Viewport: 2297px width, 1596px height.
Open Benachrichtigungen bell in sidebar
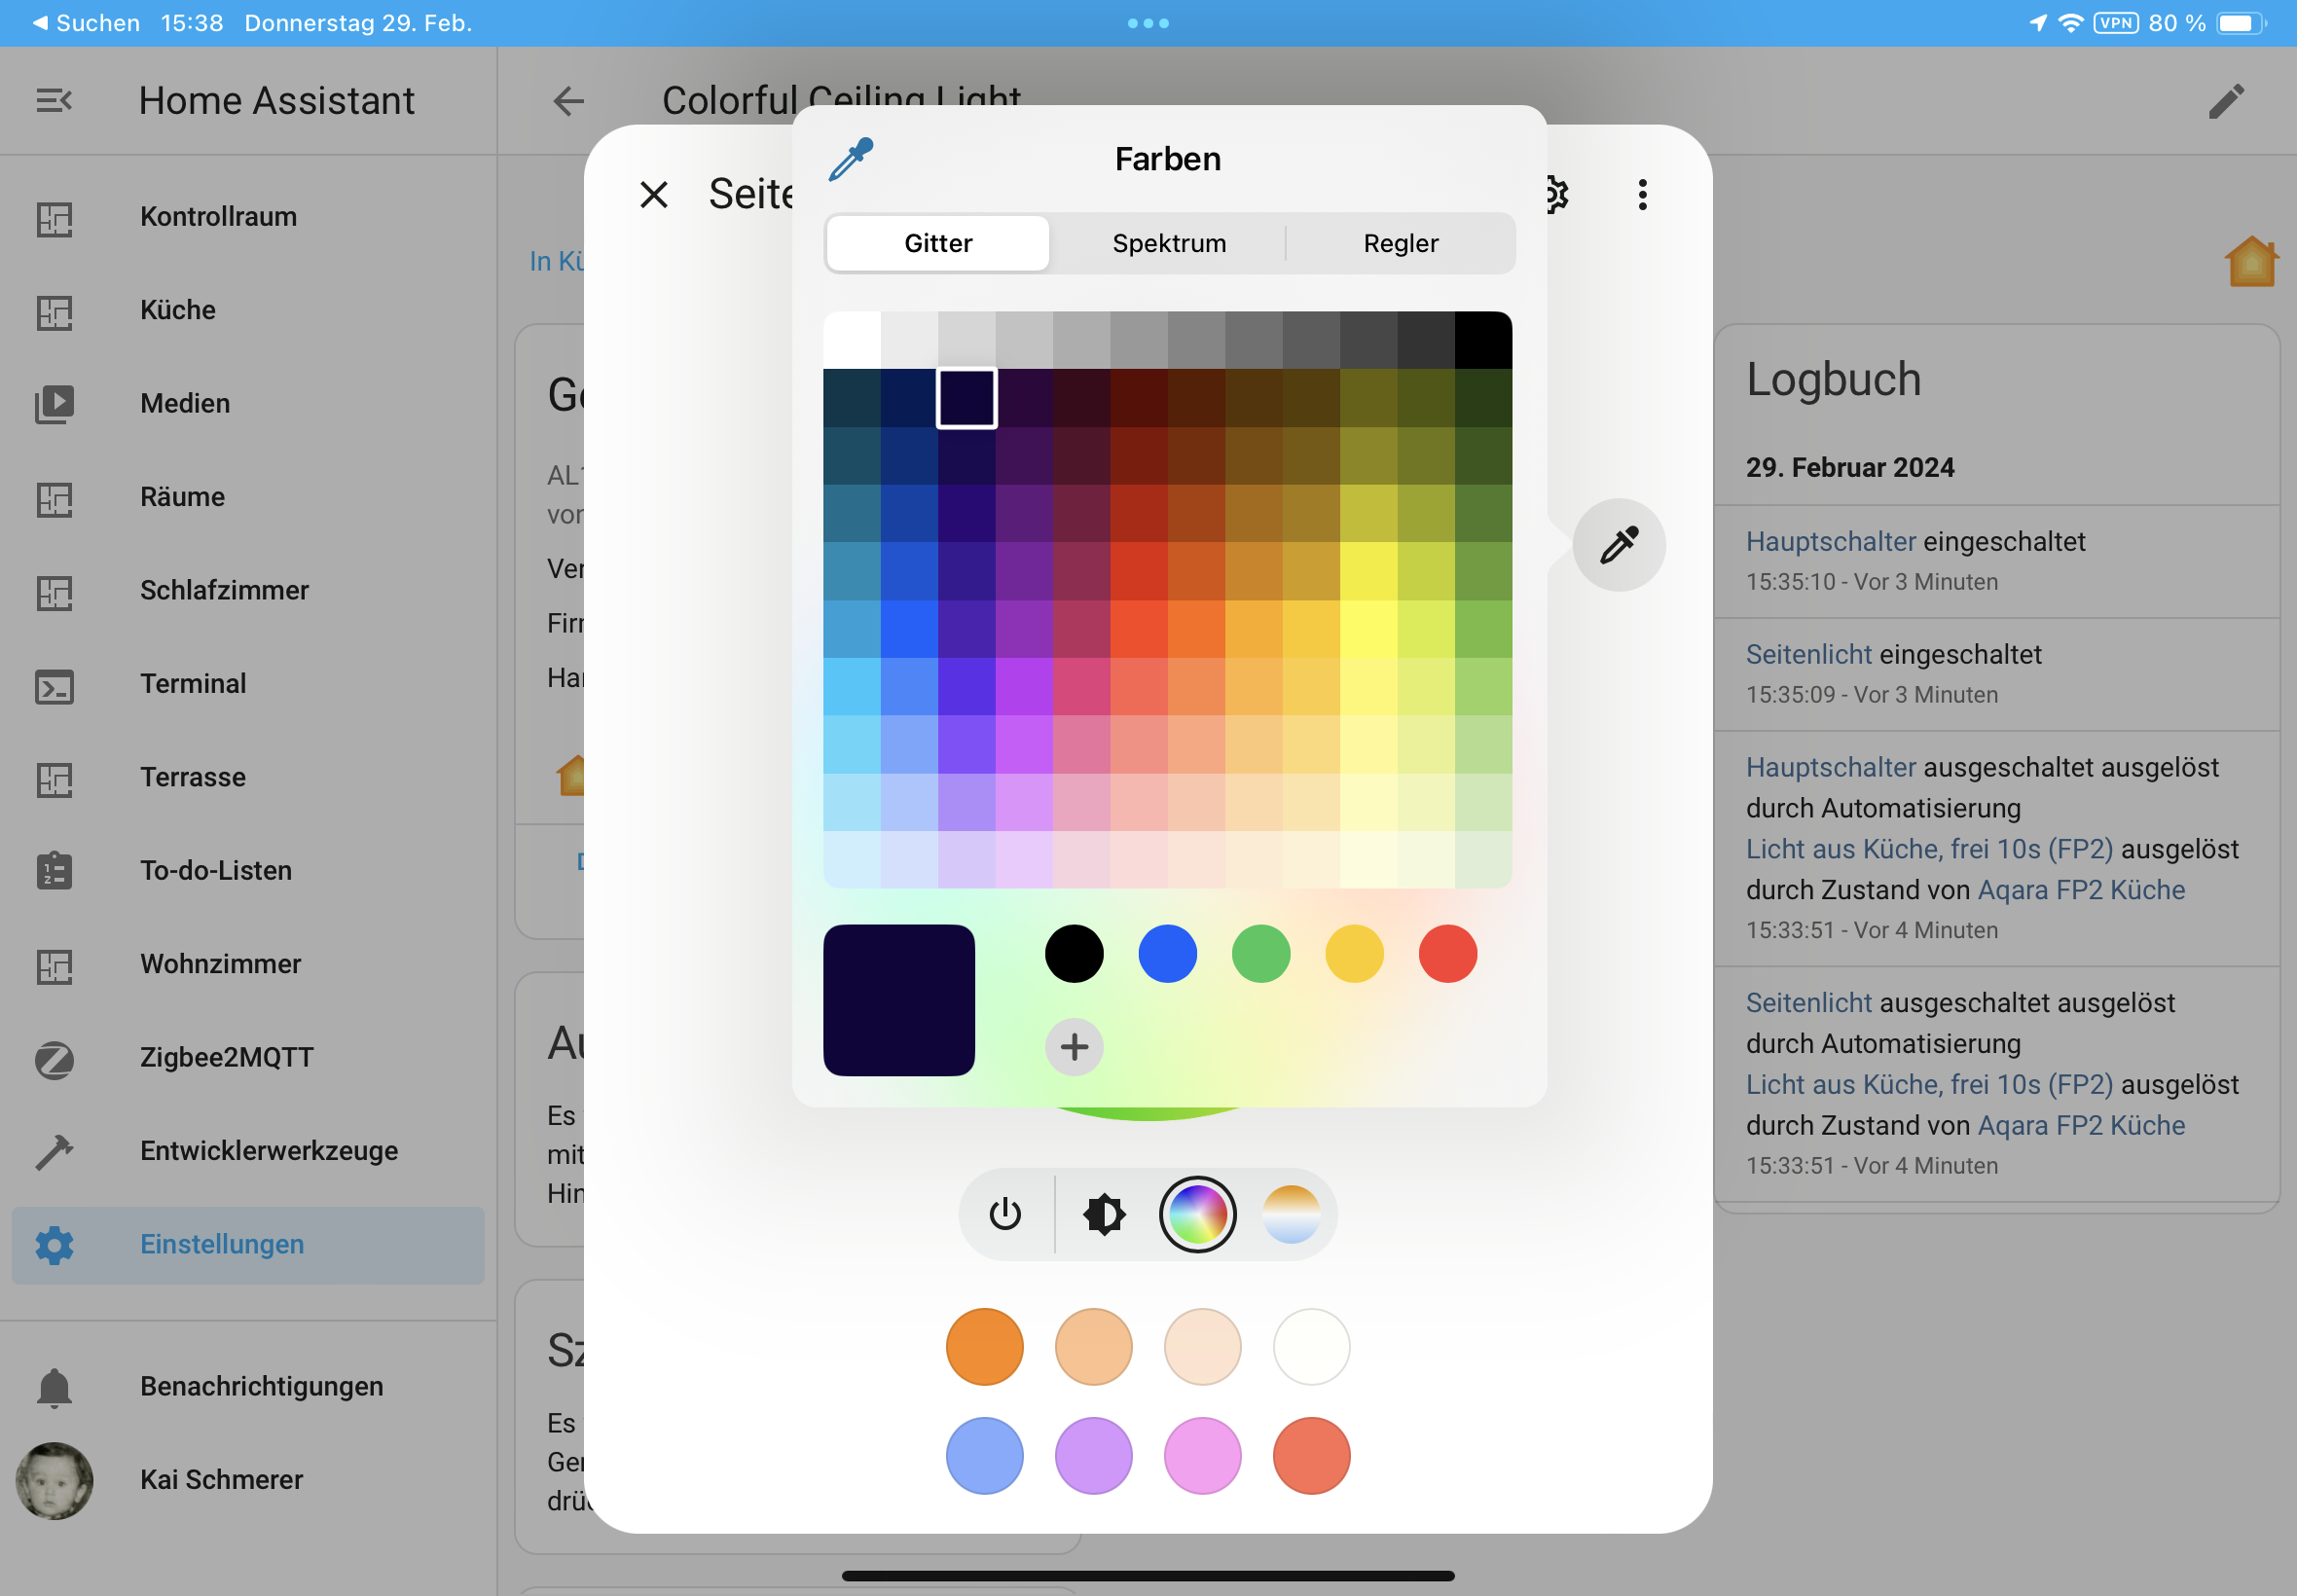54,1387
